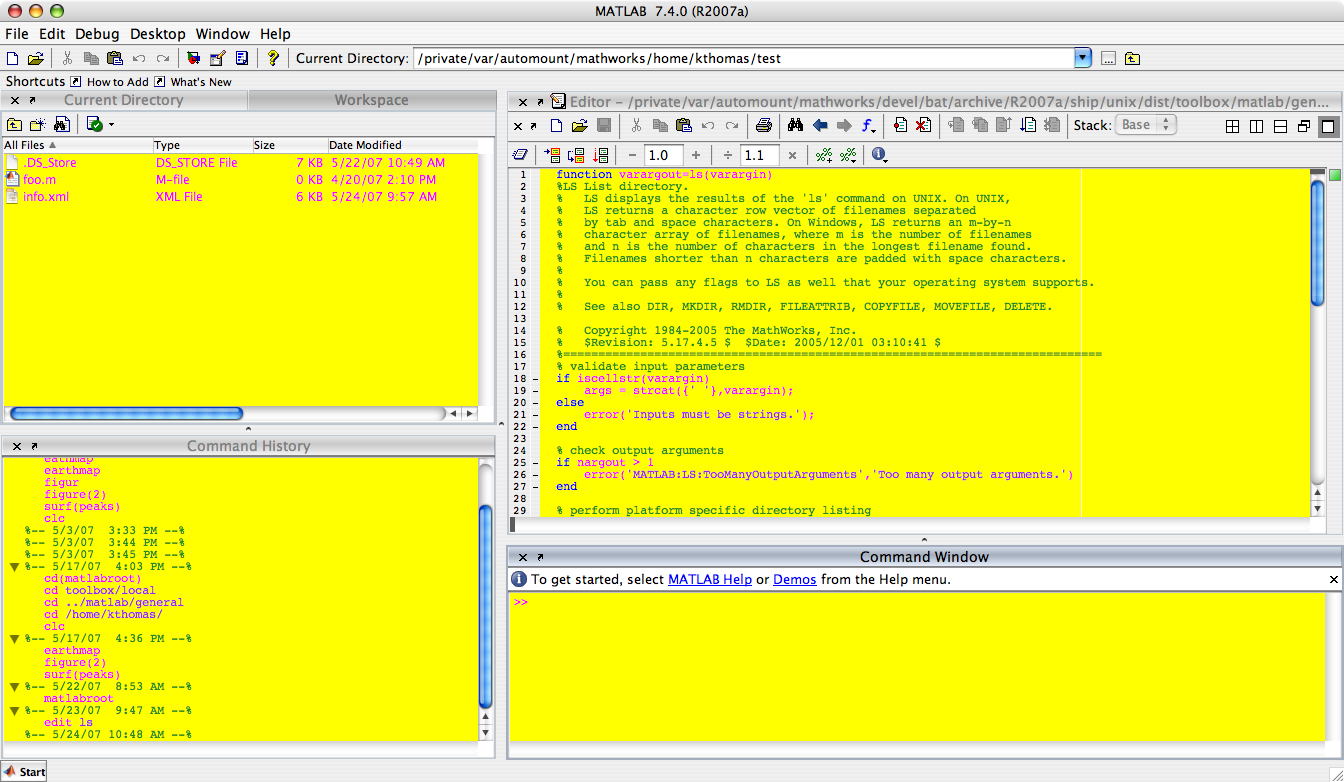This screenshot has height=782, width=1344.
Task: Collapse the 5/17/07 4:03 PM history group
Action: (x=15, y=567)
